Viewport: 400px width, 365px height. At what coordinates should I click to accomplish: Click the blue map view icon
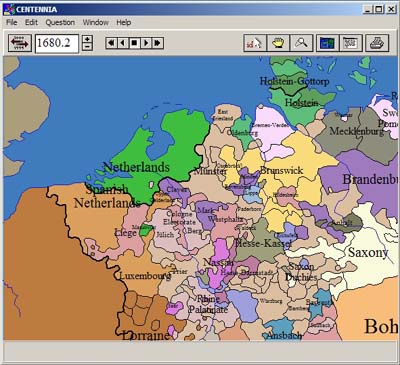(x=327, y=43)
